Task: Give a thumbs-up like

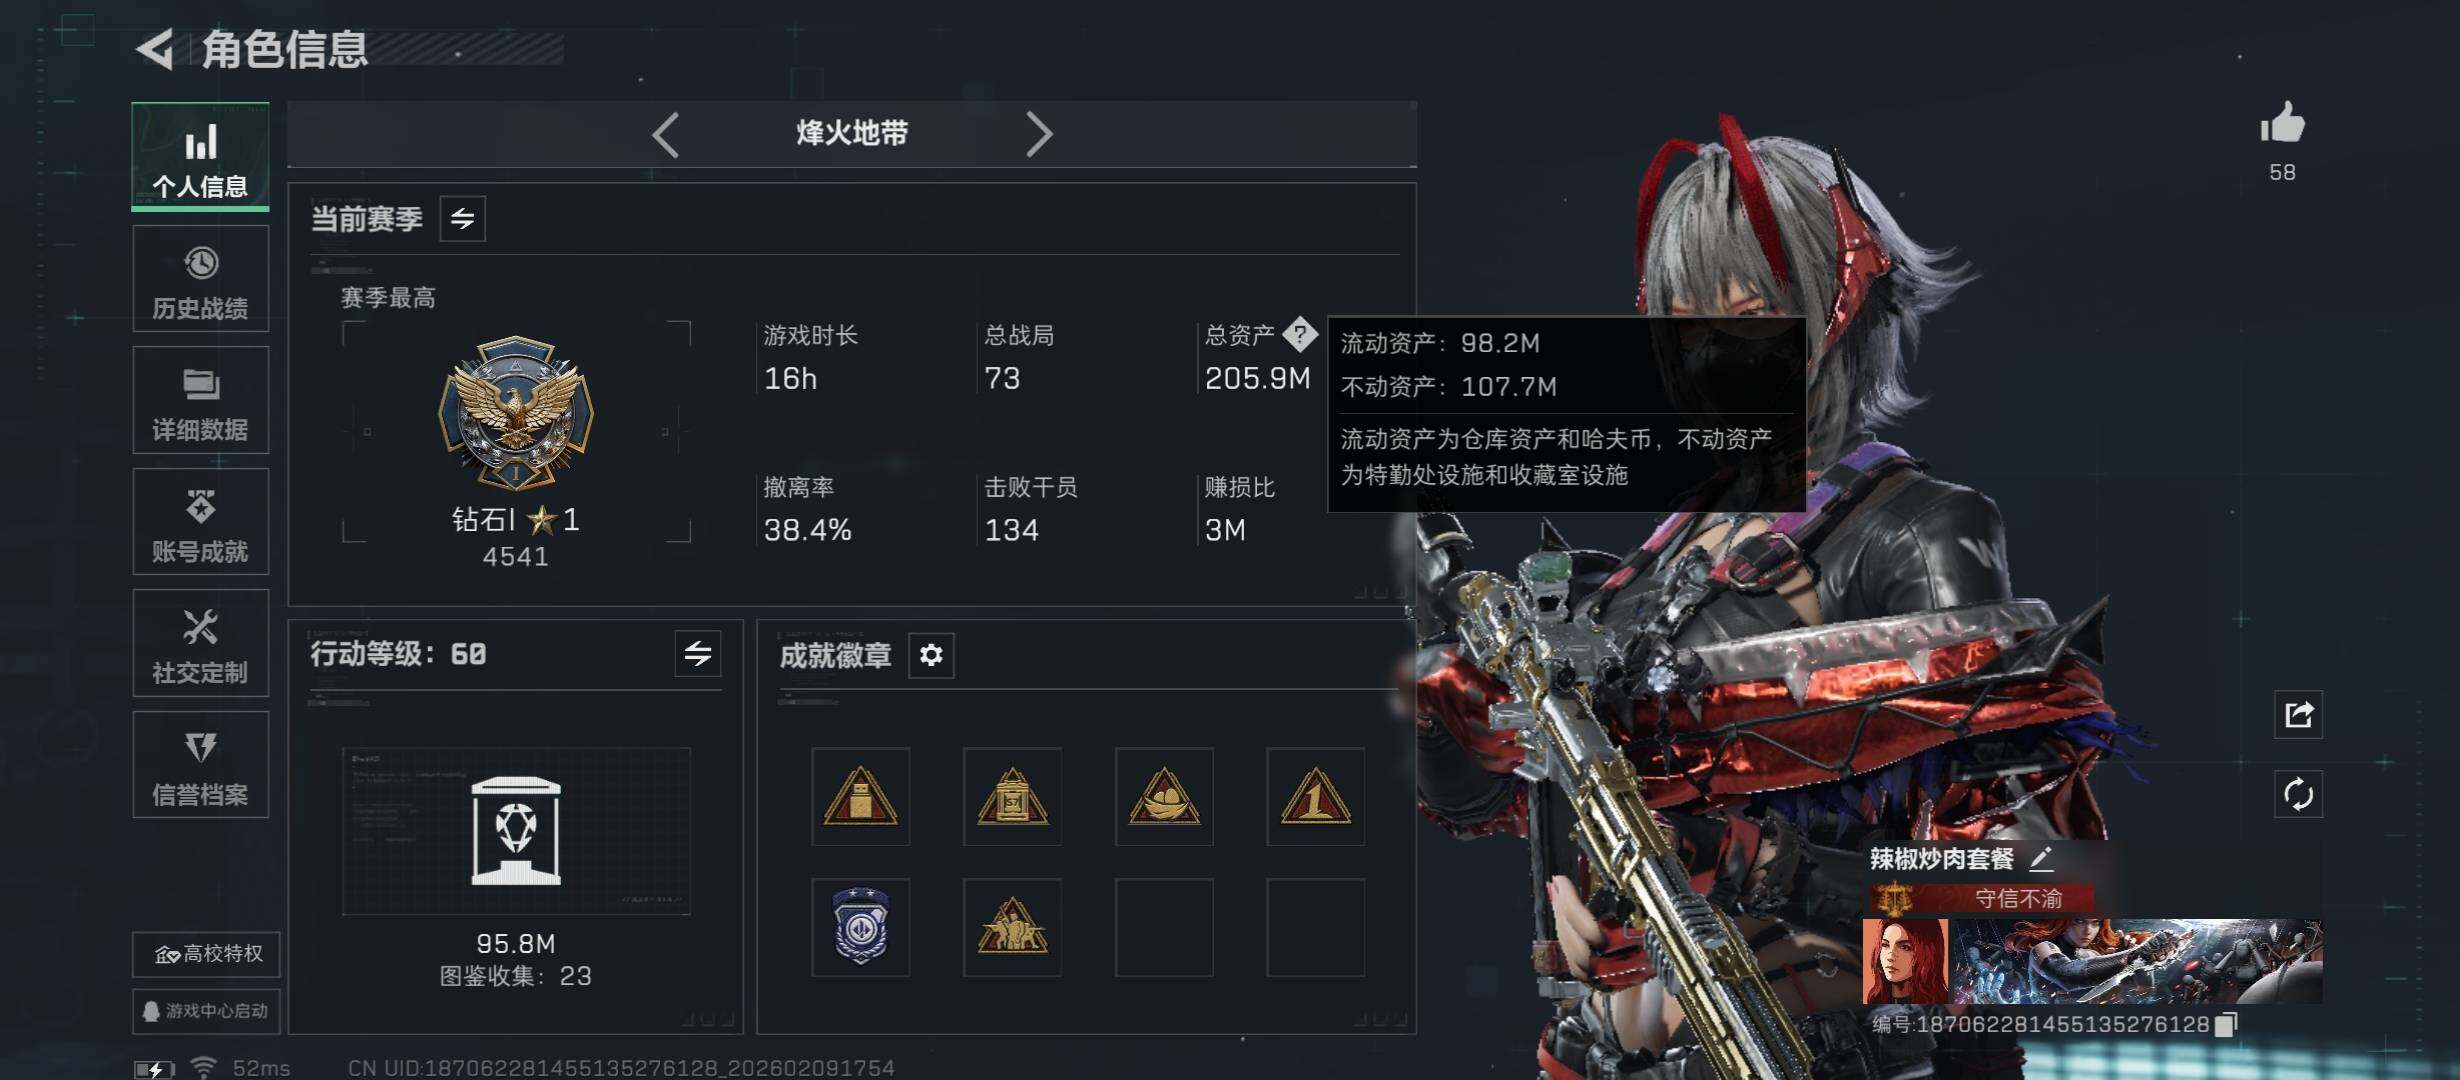Action: click(2282, 125)
